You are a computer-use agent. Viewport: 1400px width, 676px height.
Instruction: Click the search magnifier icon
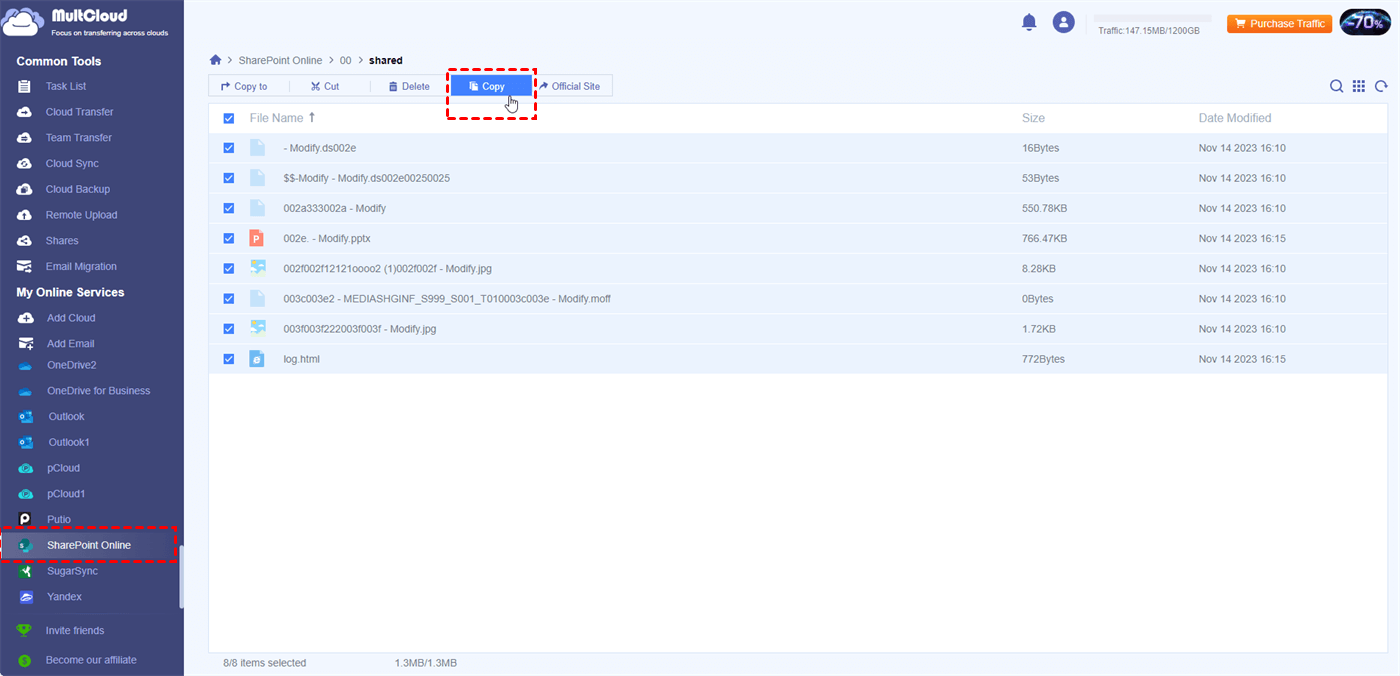tap(1336, 86)
